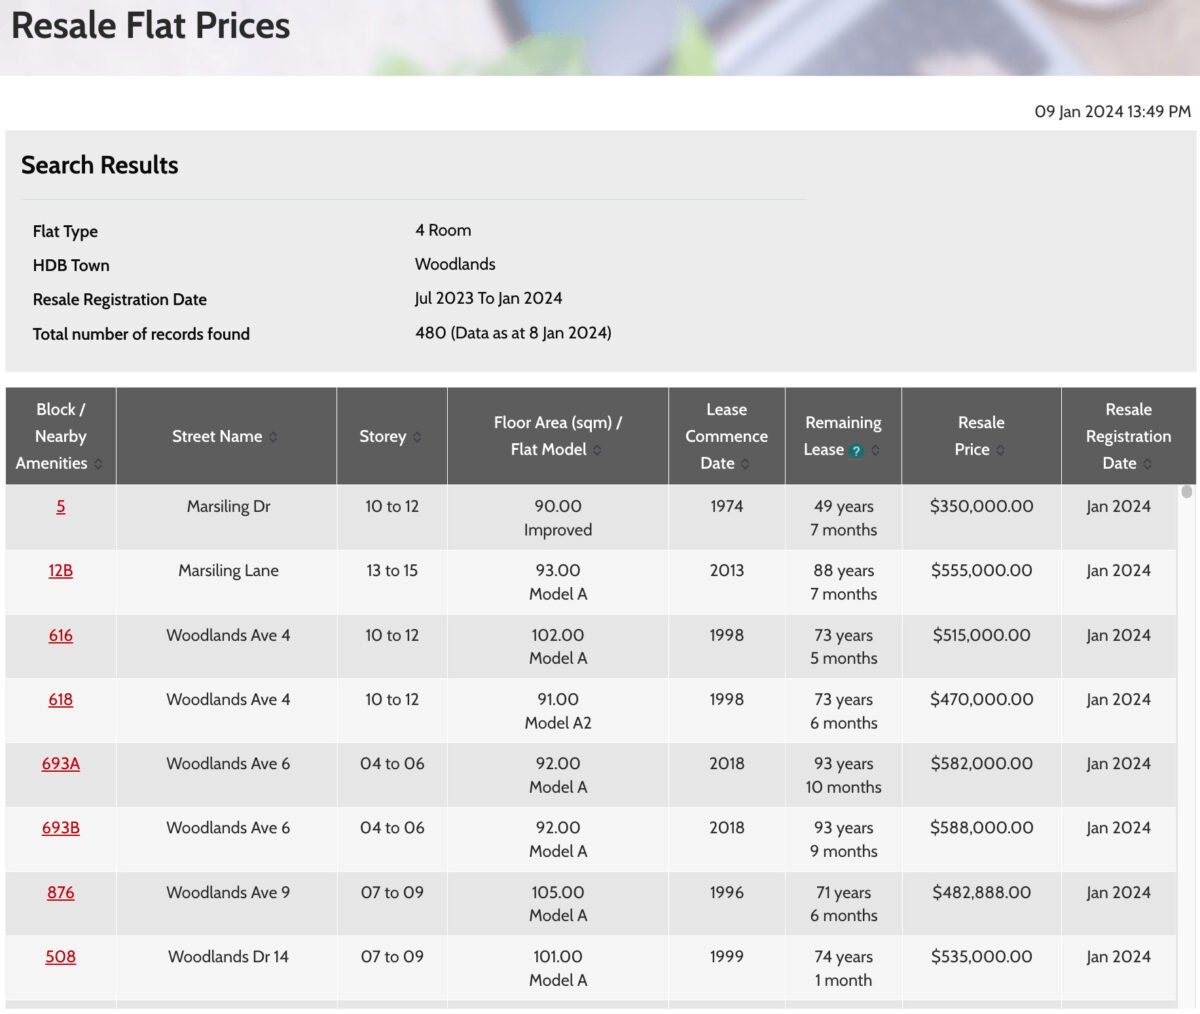This screenshot has height=1014, width=1200.
Task: View block 12B on Marsiling Lane
Action: point(60,570)
